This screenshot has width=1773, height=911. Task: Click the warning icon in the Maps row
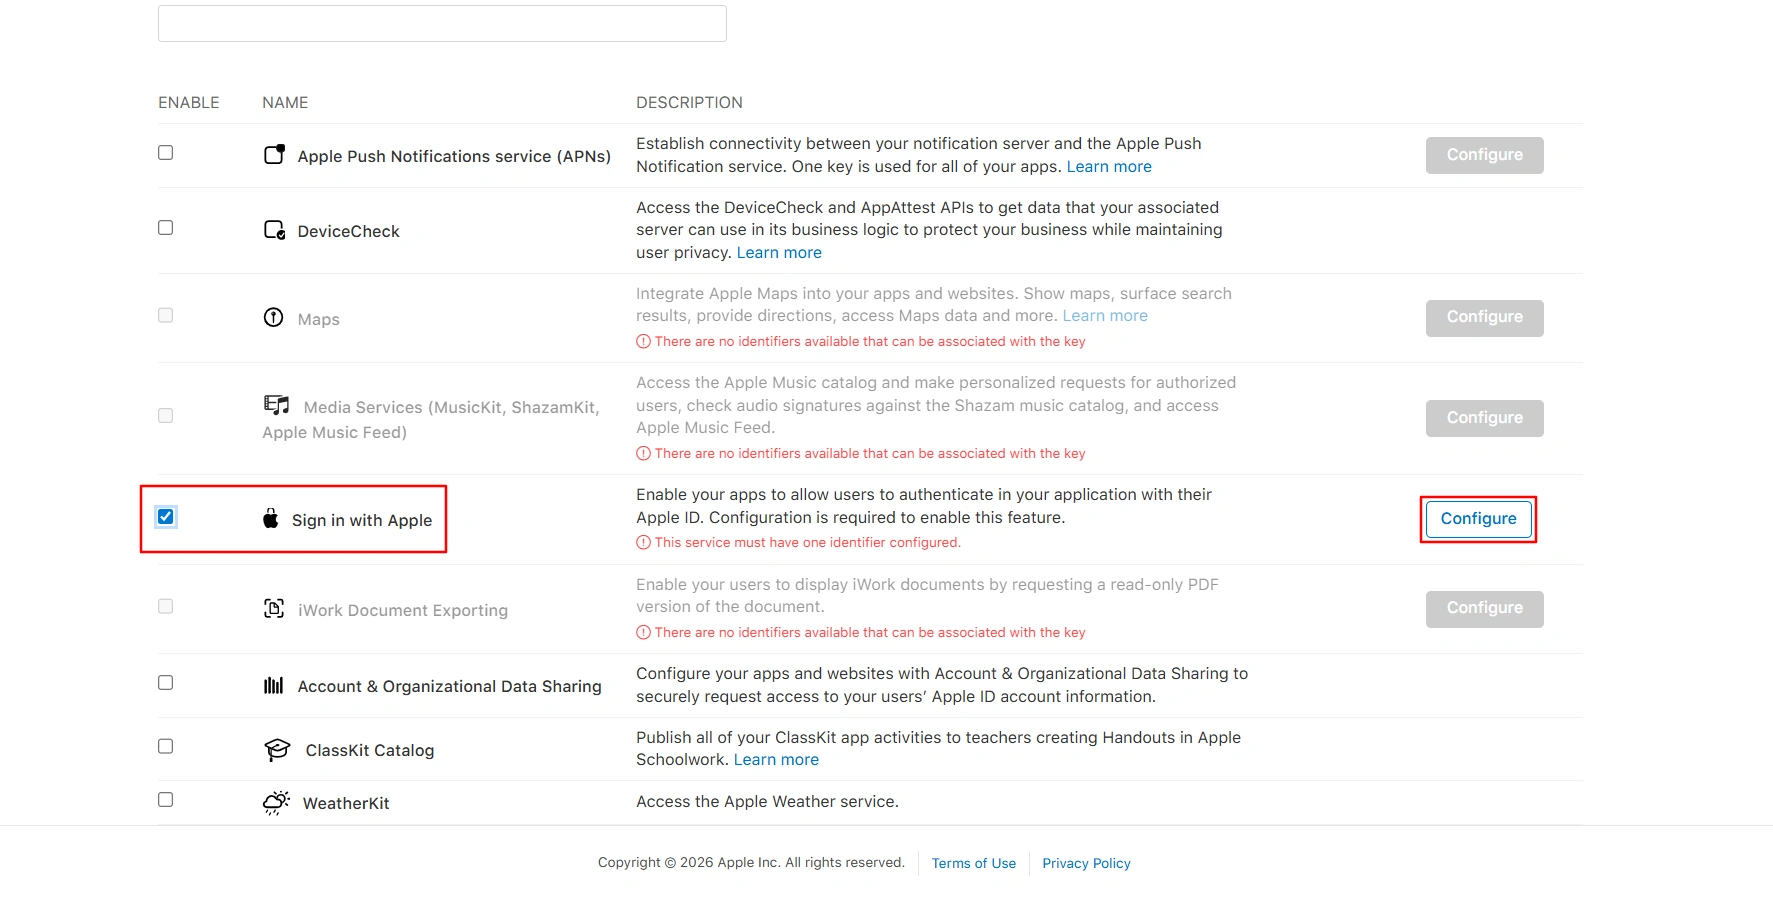(x=643, y=342)
